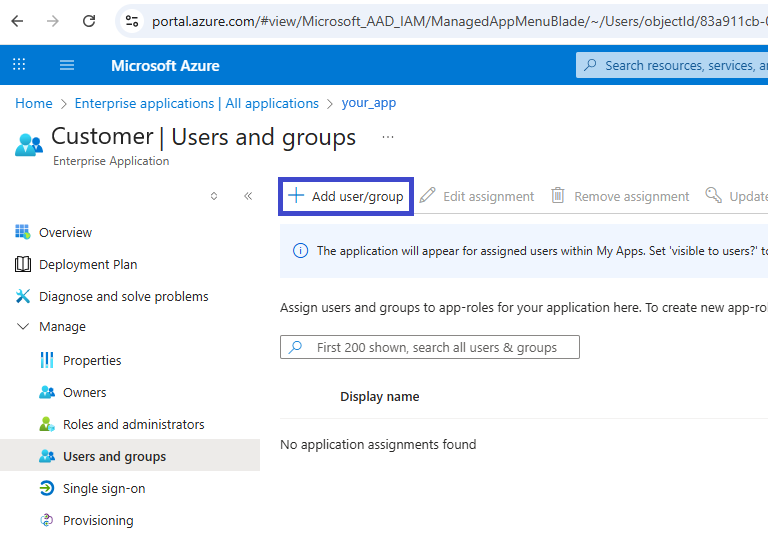Viewport: 768px width, 544px height.
Task: Click Assign users and groups description text
Action: point(524,307)
